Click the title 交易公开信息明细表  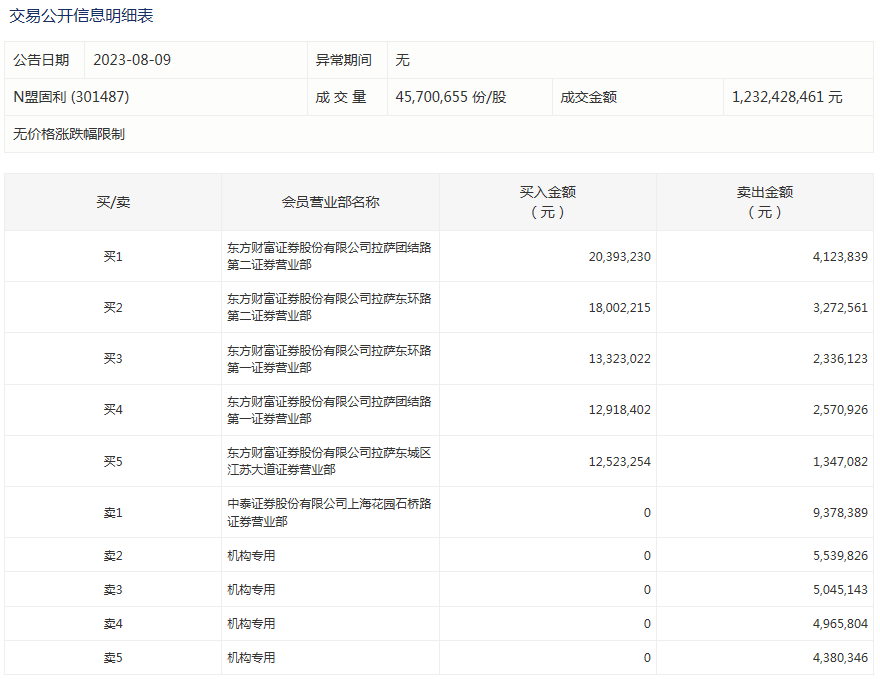(x=81, y=15)
